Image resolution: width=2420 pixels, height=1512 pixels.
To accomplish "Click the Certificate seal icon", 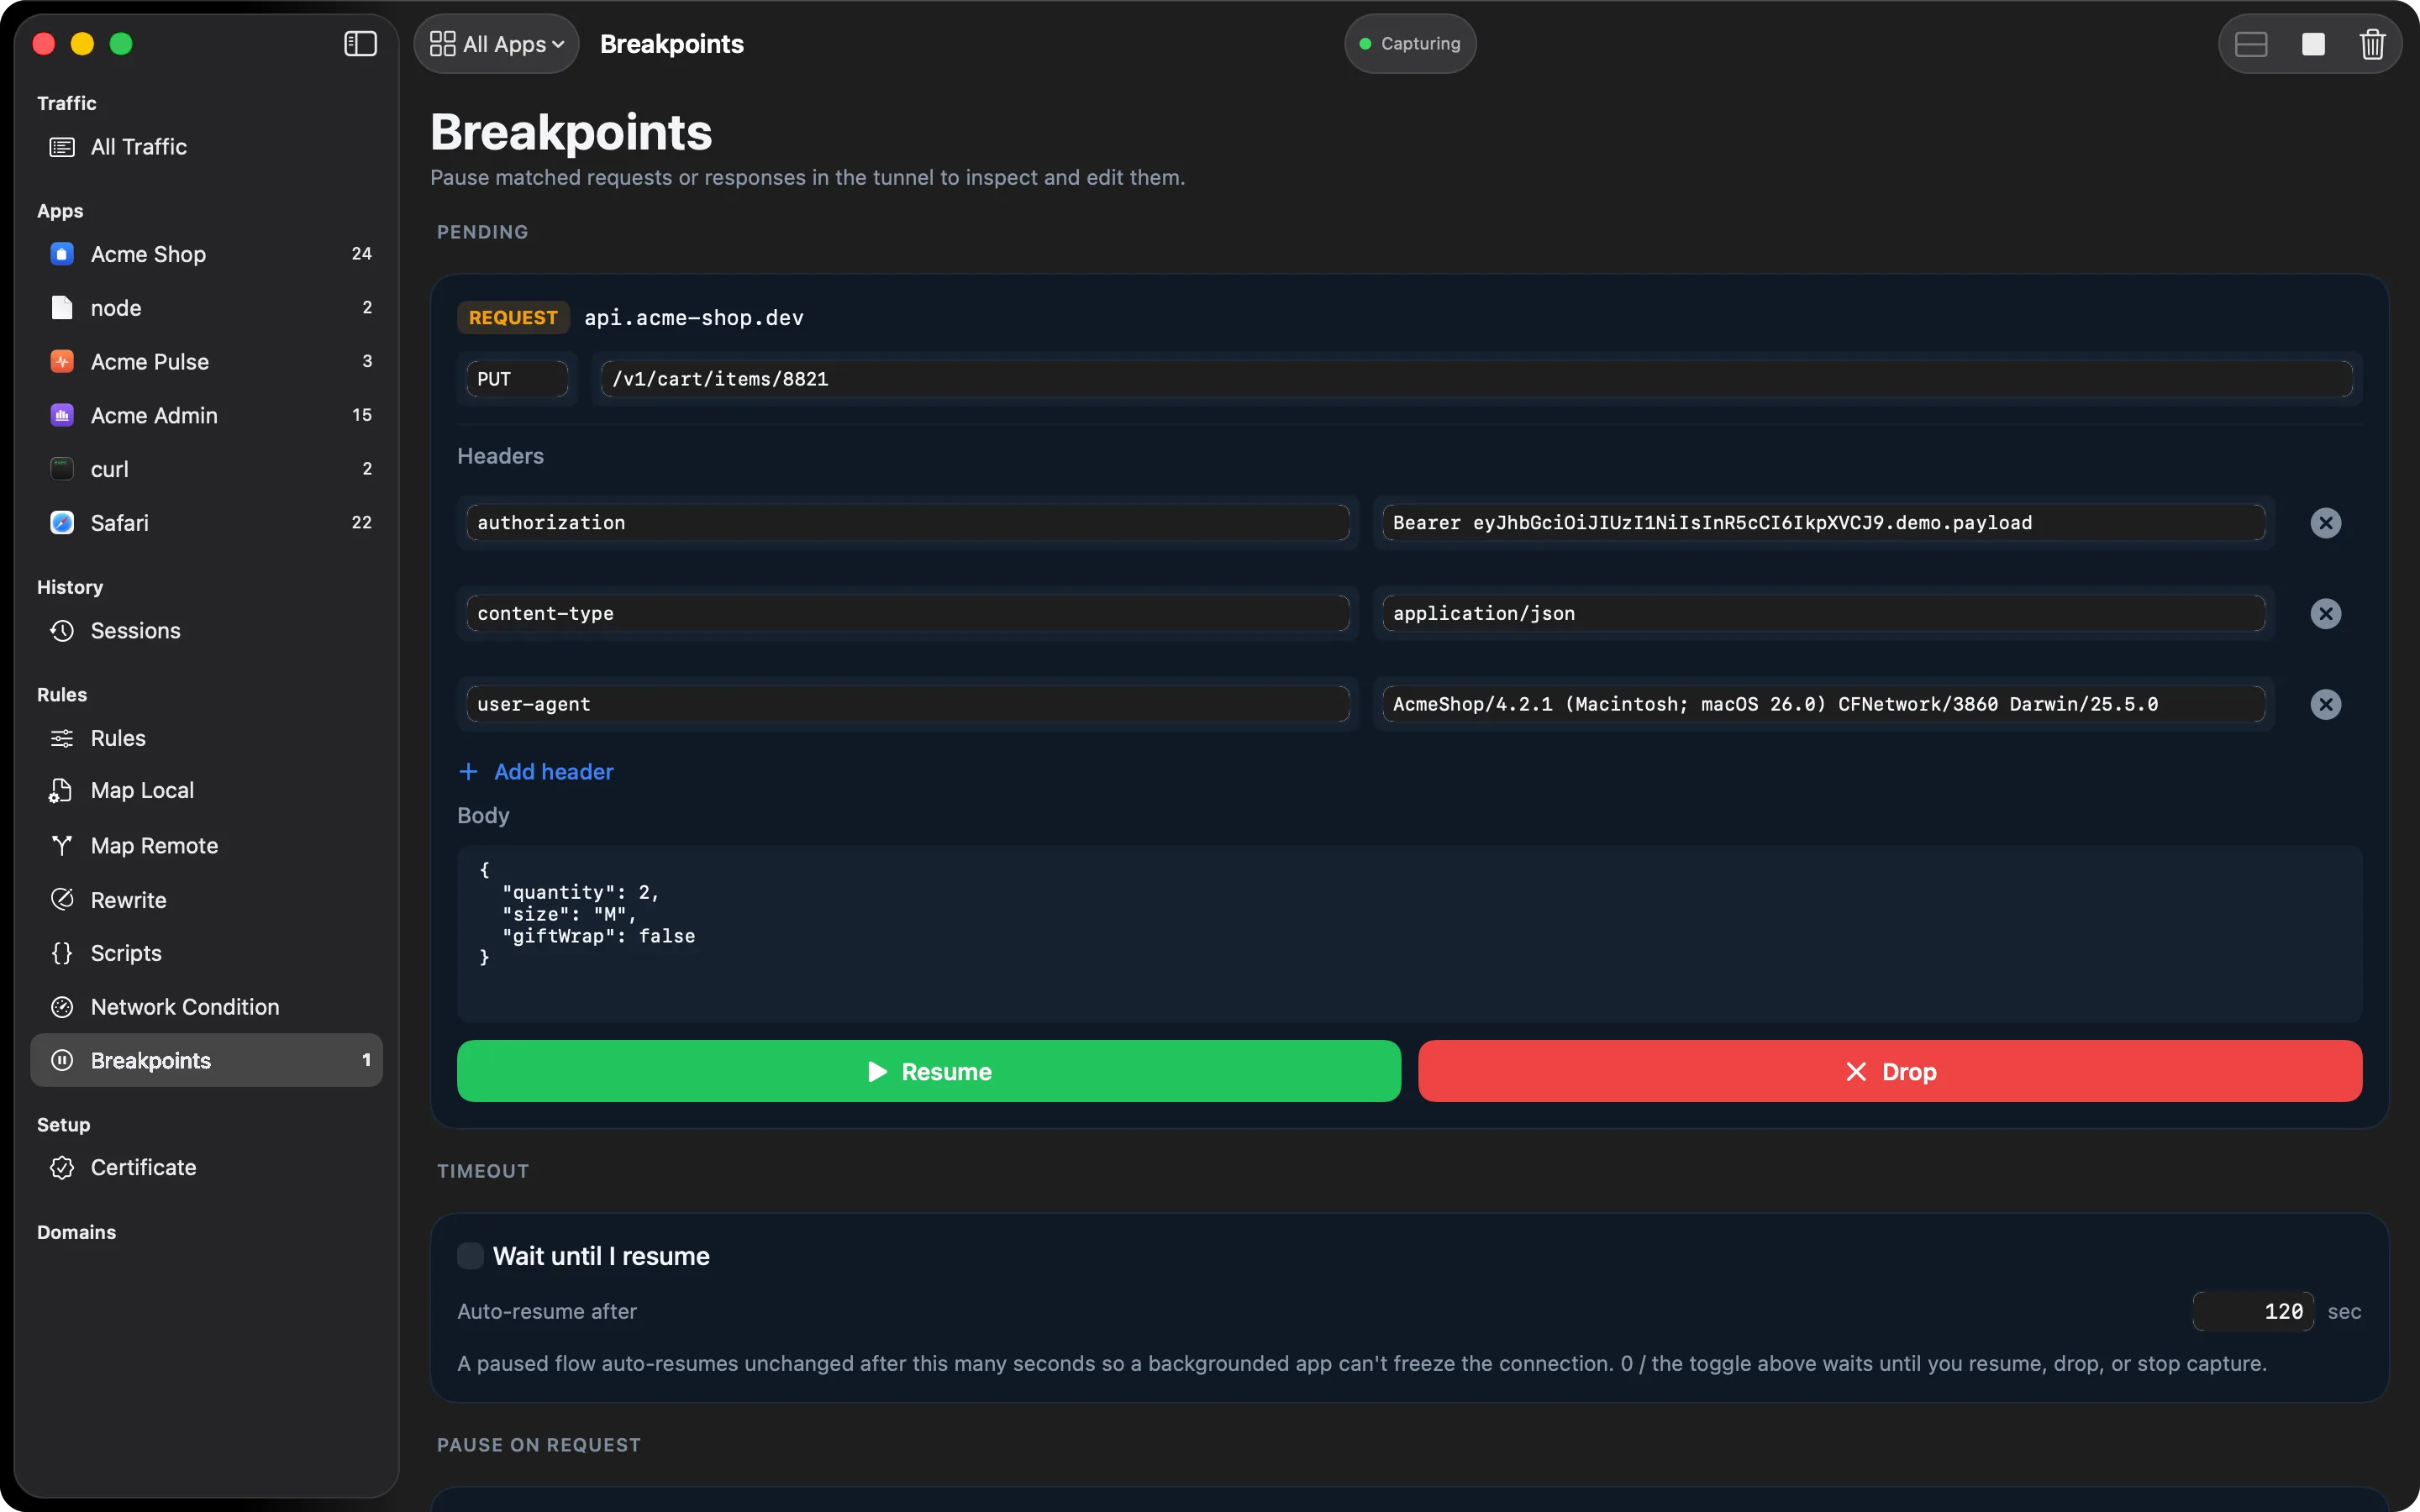I will click(62, 1168).
